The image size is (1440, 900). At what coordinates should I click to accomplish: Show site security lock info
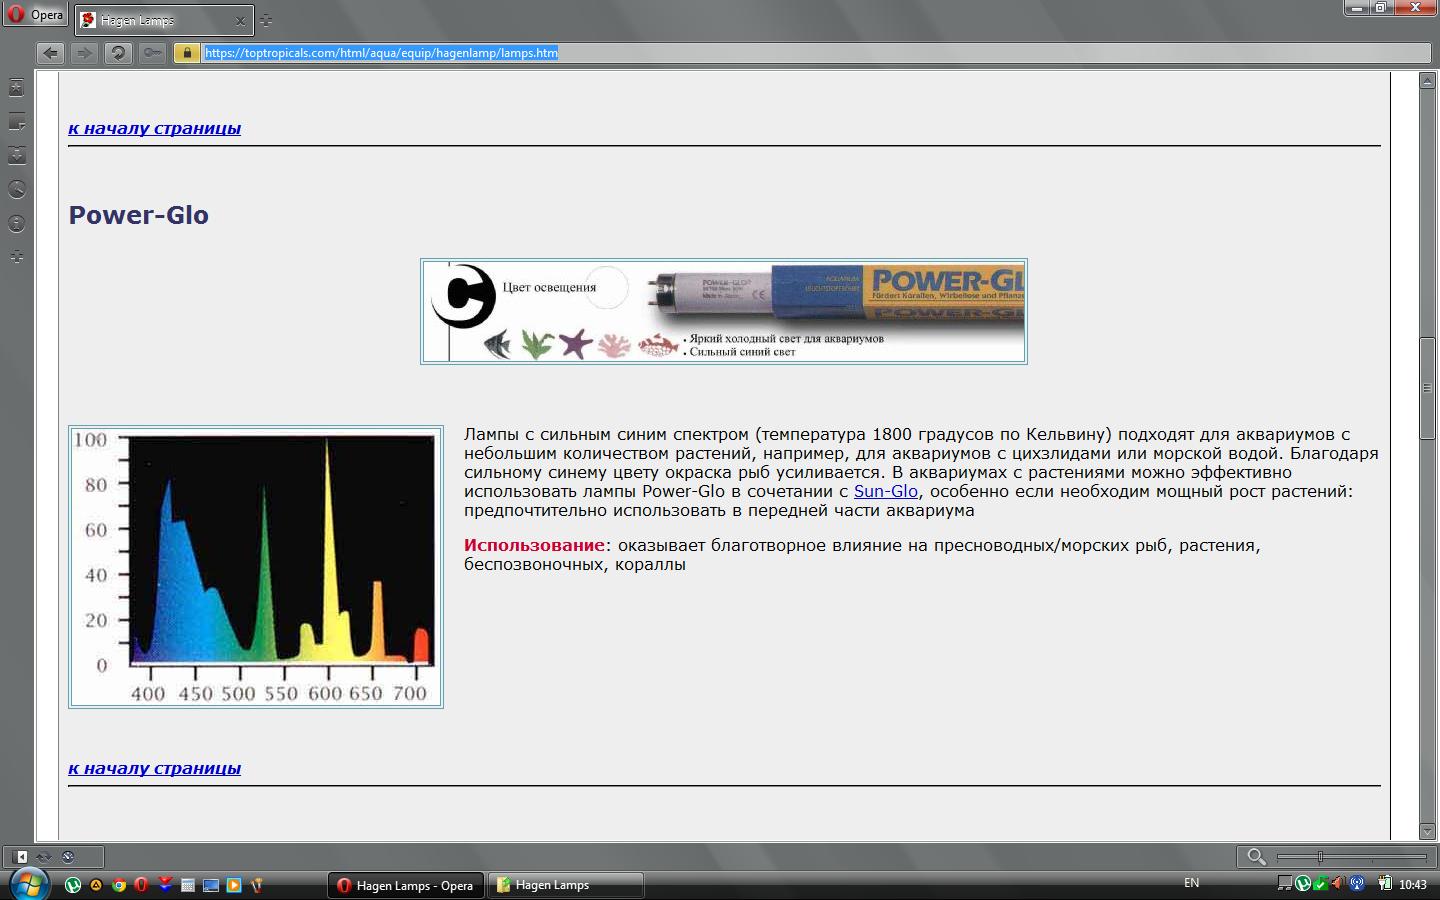pos(186,53)
